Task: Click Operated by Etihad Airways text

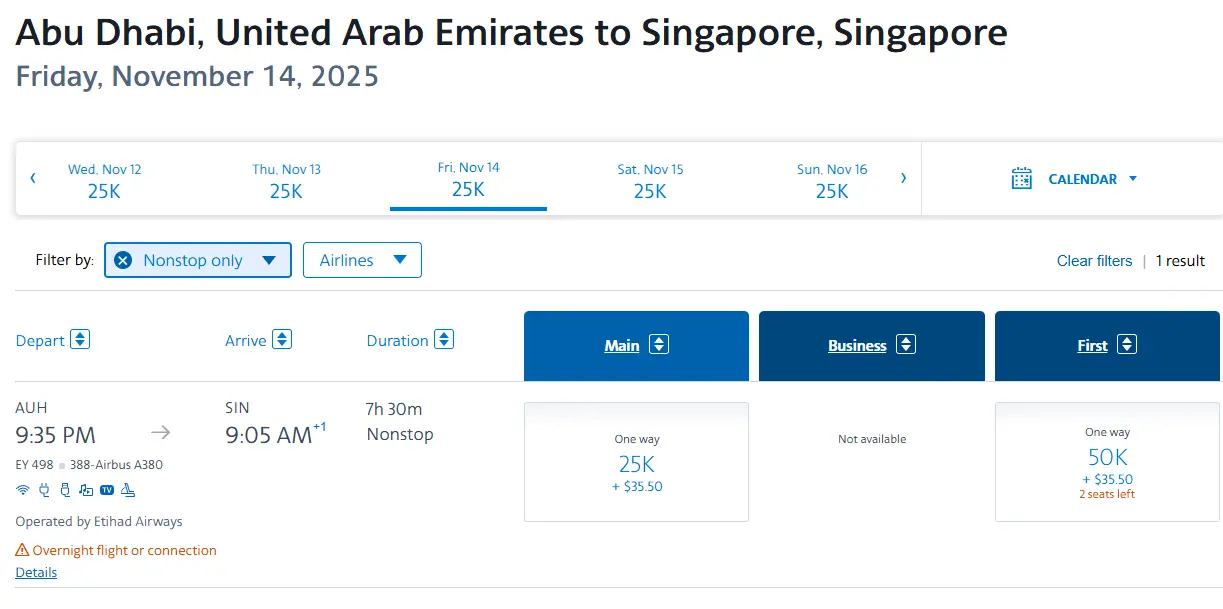Action: 99,522
